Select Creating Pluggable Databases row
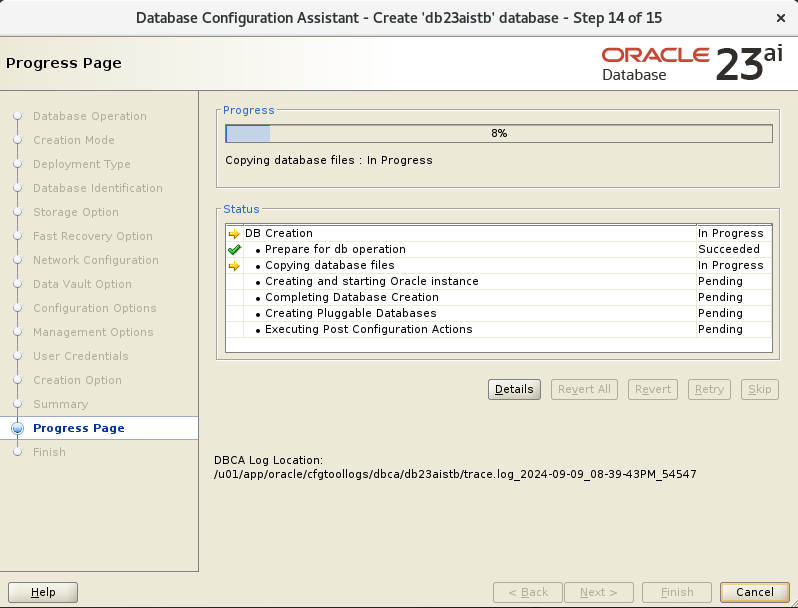This screenshot has height=608, width=798. tap(499, 313)
